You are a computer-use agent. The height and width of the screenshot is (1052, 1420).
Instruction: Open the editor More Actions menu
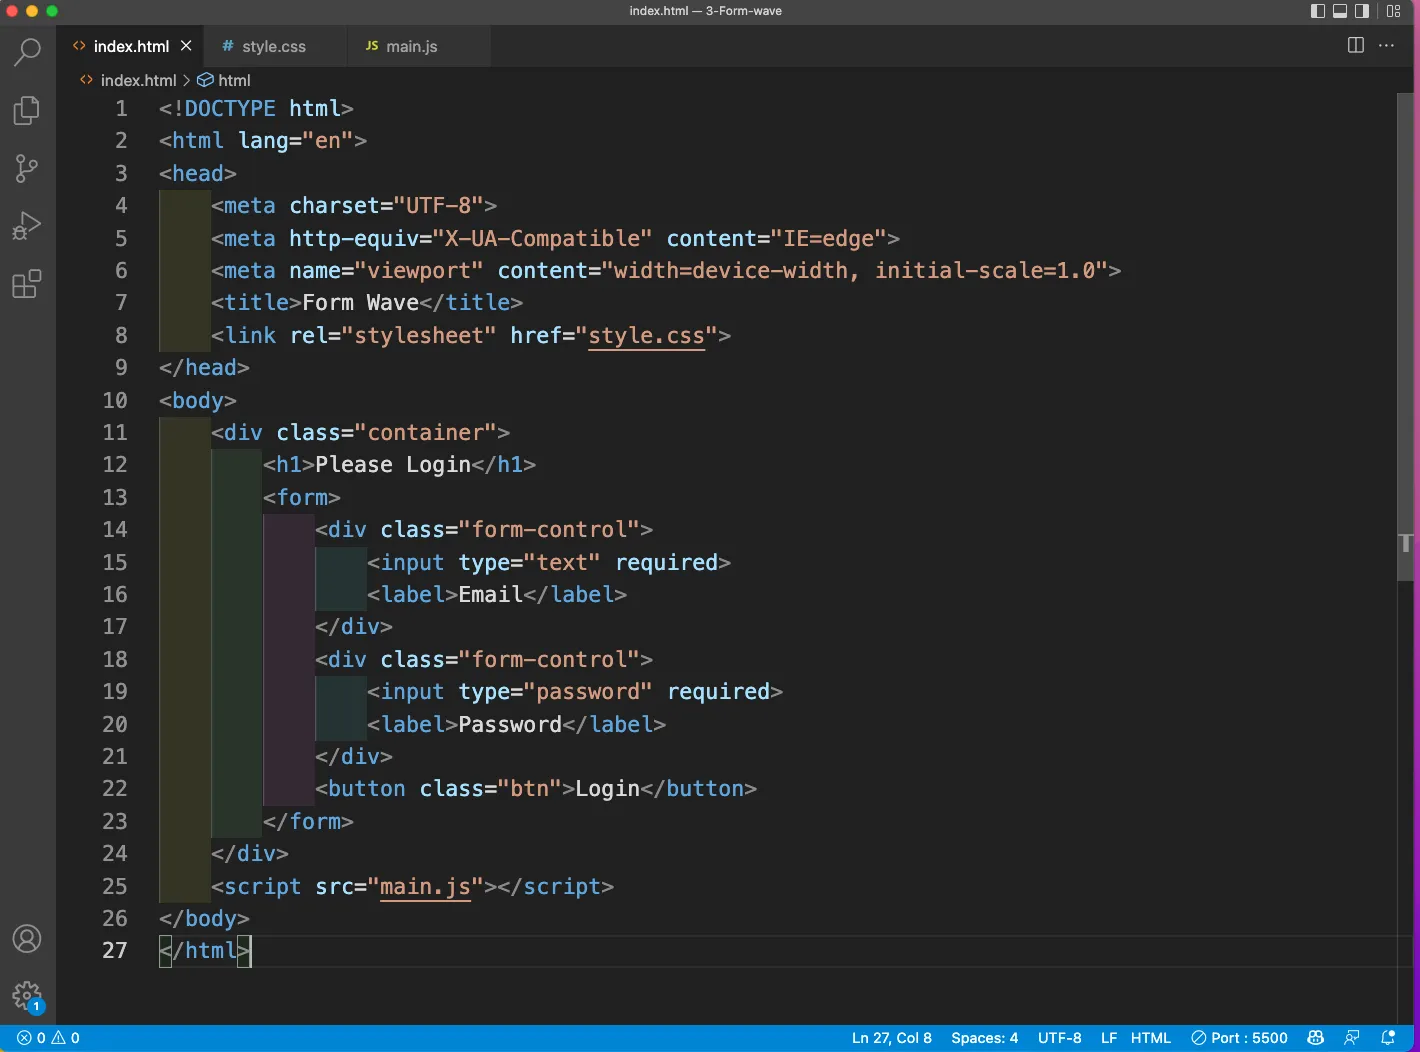tap(1386, 45)
